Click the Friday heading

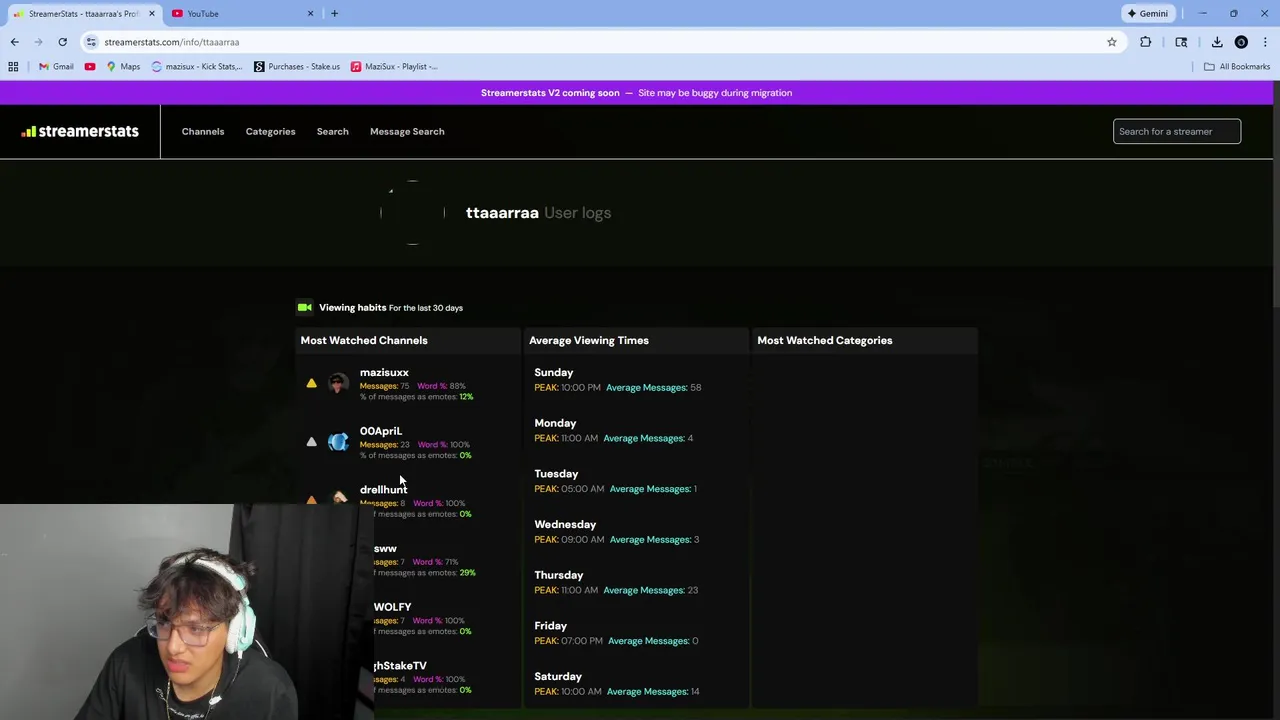pyautogui.click(x=550, y=625)
